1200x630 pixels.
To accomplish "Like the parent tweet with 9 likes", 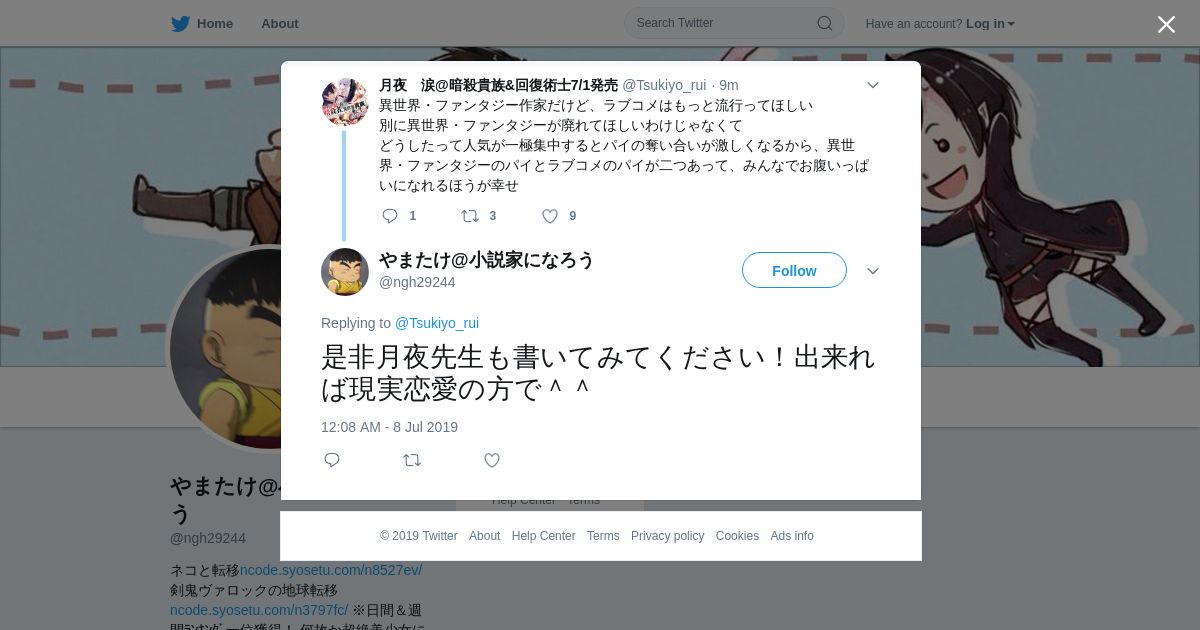I will (549, 216).
